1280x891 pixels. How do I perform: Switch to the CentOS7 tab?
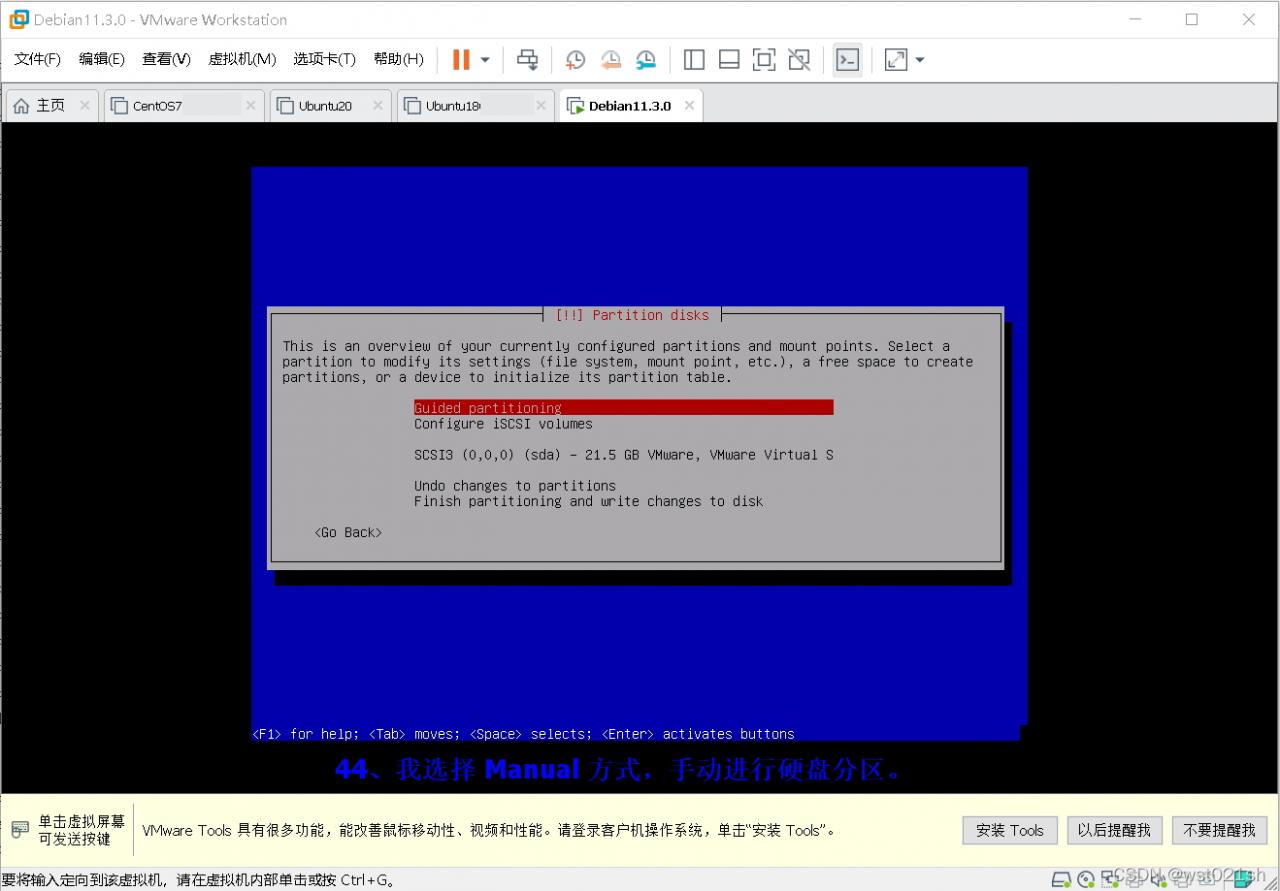click(184, 105)
